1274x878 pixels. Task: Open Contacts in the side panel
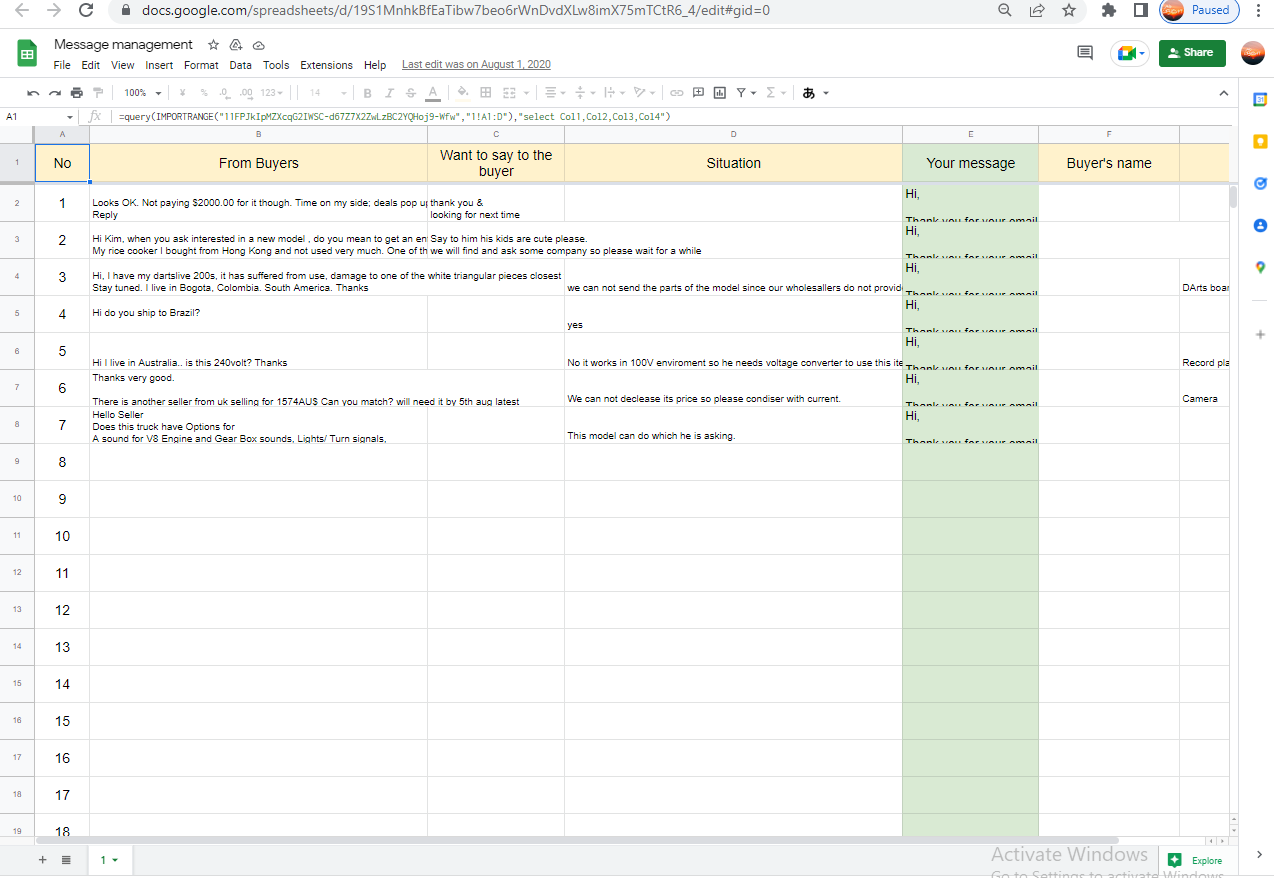pos(1260,225)
